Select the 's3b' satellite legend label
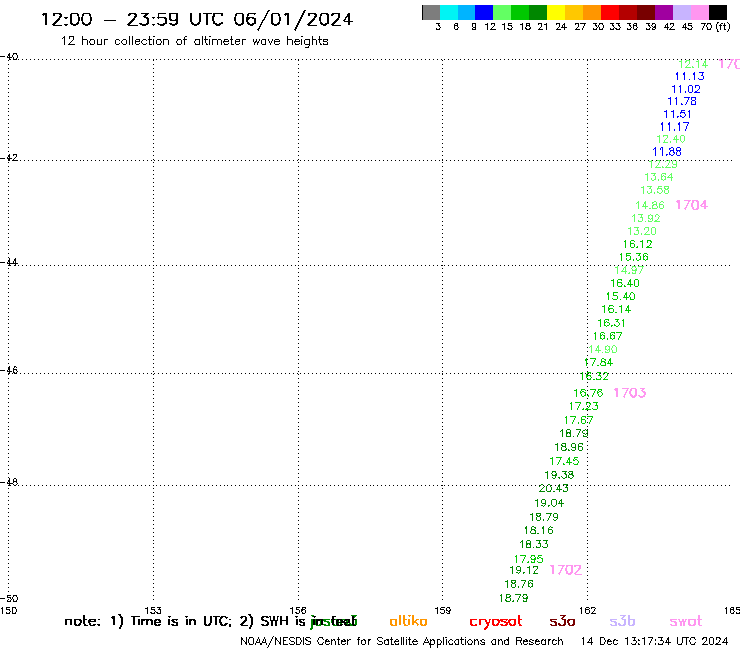Viewport: 740px width, 650px height. tap(622, 621)
